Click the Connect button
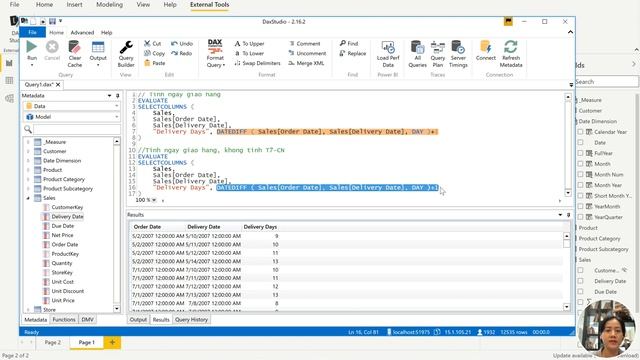This screenshot has width=640, height=360. (485, 51)
